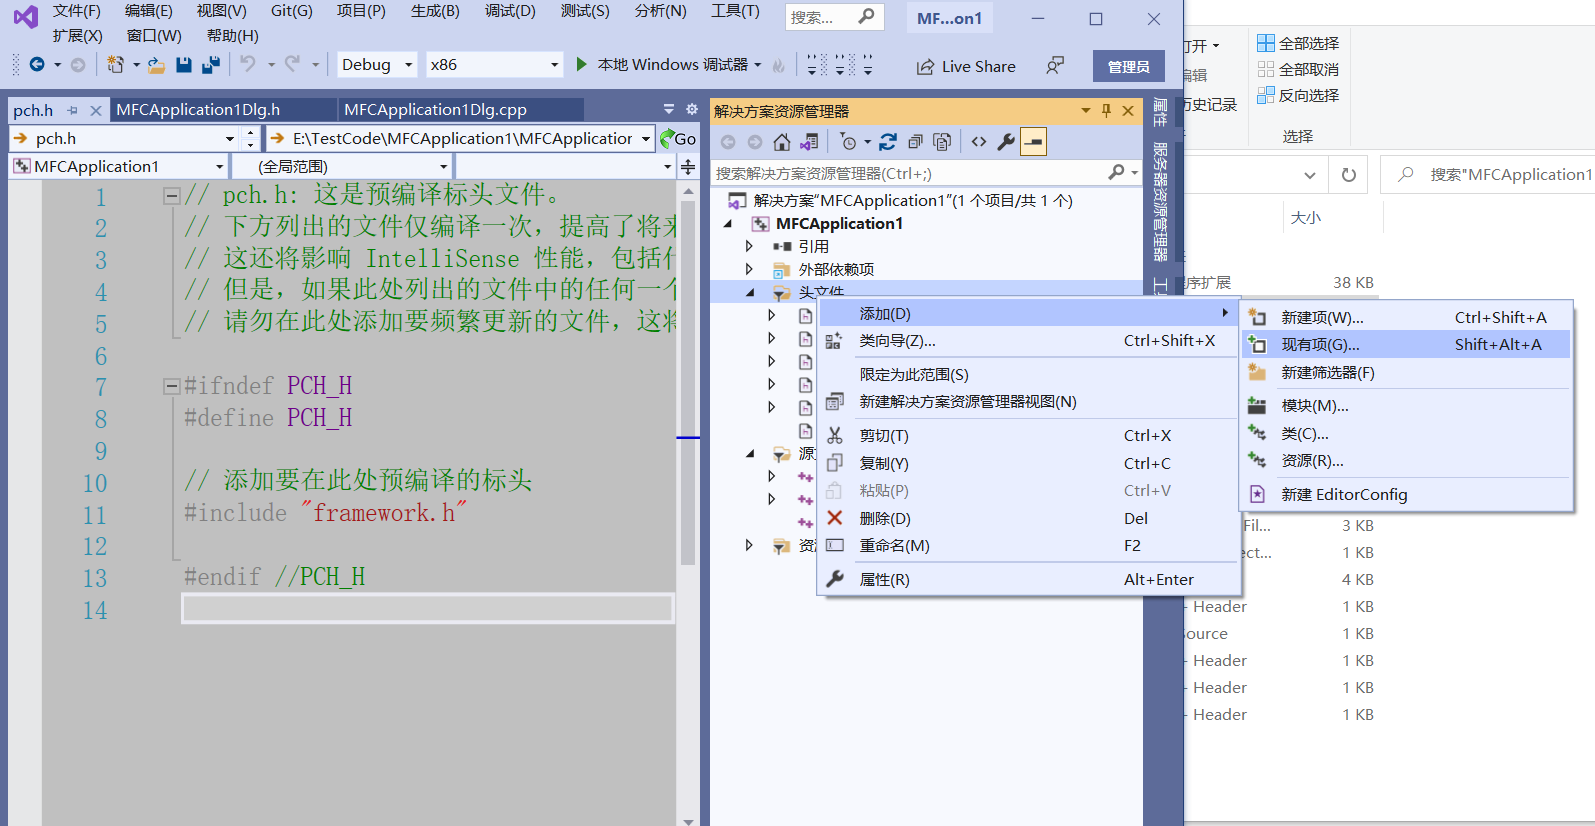
Task: Collapse the MFCApplication1 project node
Action: 728,224
